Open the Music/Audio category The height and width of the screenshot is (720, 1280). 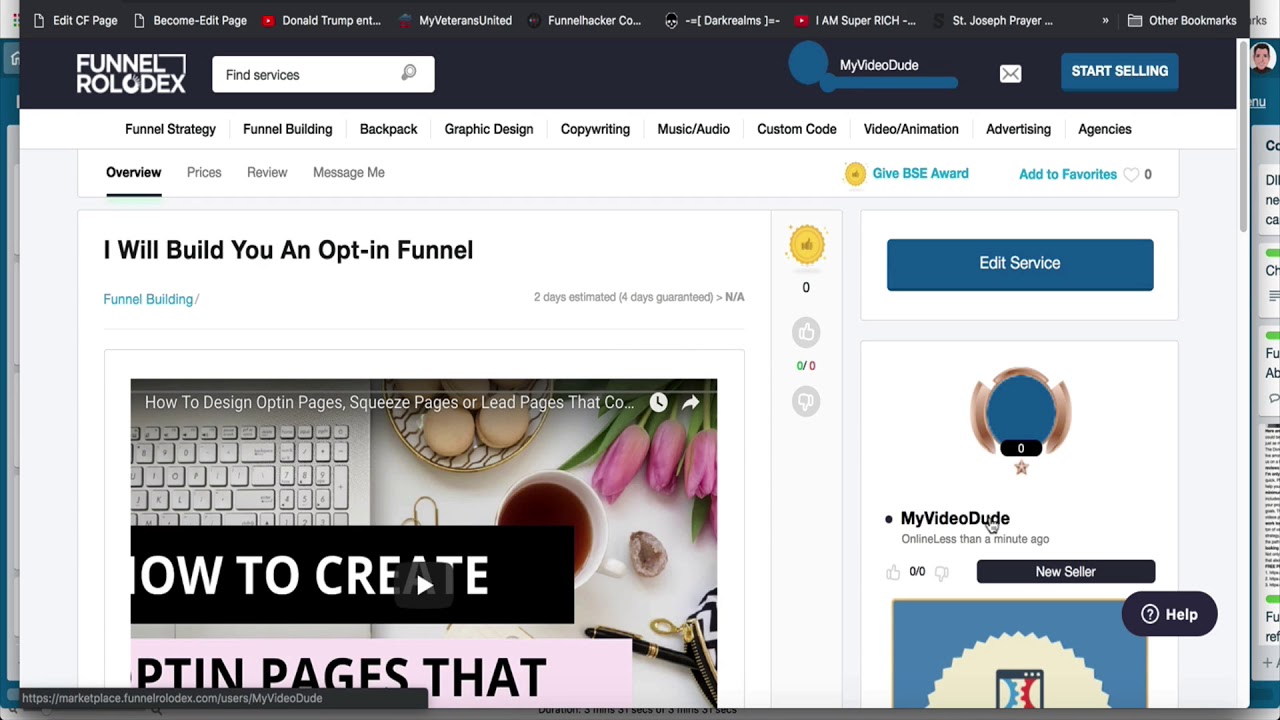click(x=693, y=129)
